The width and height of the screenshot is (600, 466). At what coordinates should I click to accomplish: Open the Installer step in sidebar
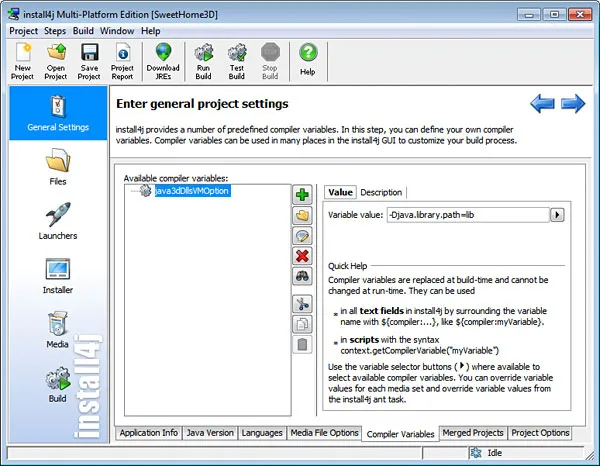click(58, 275)
